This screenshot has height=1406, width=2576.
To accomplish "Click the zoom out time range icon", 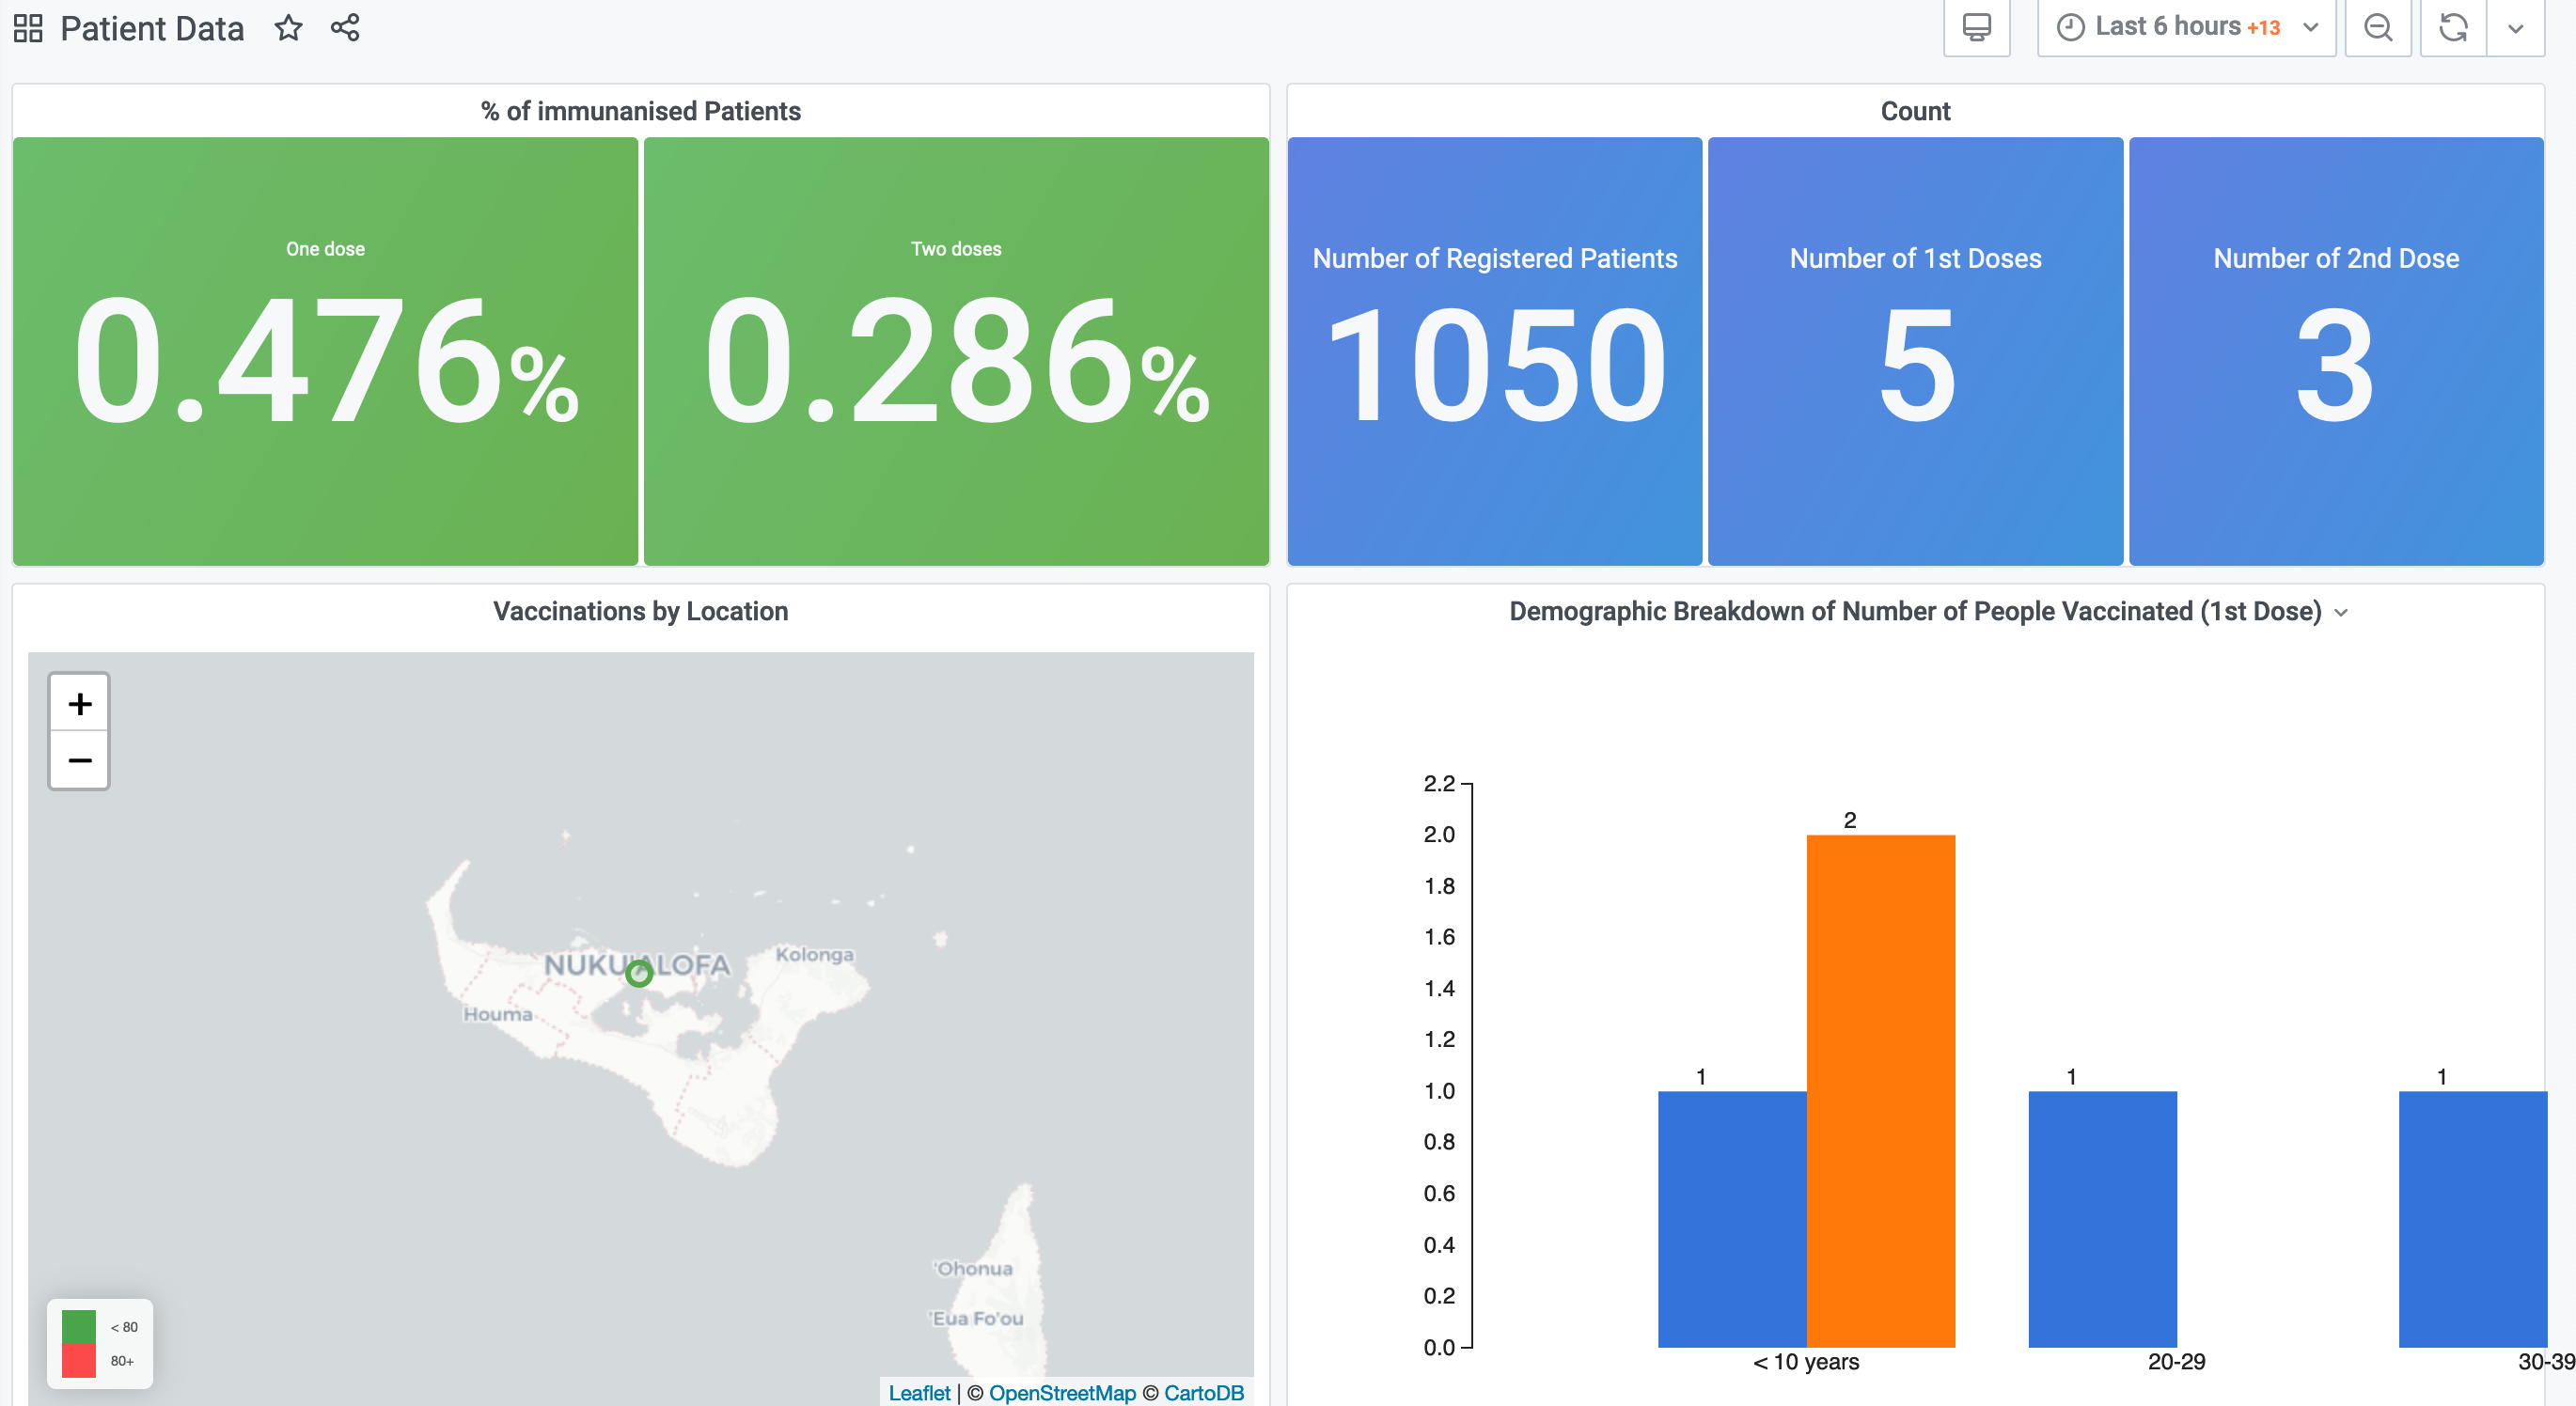I will 2378,27.
